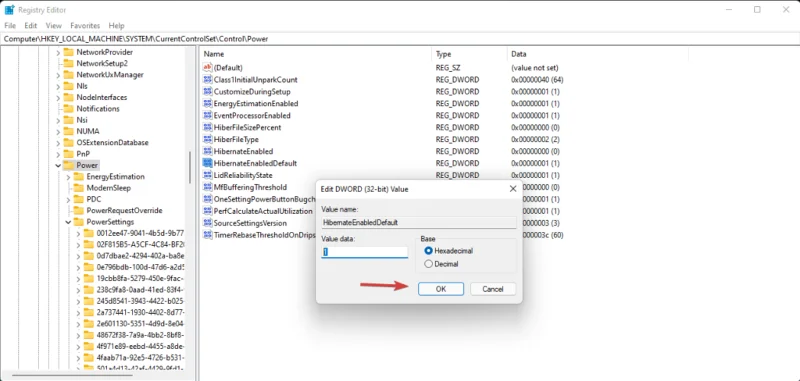Image resolution: width=800 pixels, height=381 pixels.
Task: Click the ModernSleep folder icon
Action: 79,188
